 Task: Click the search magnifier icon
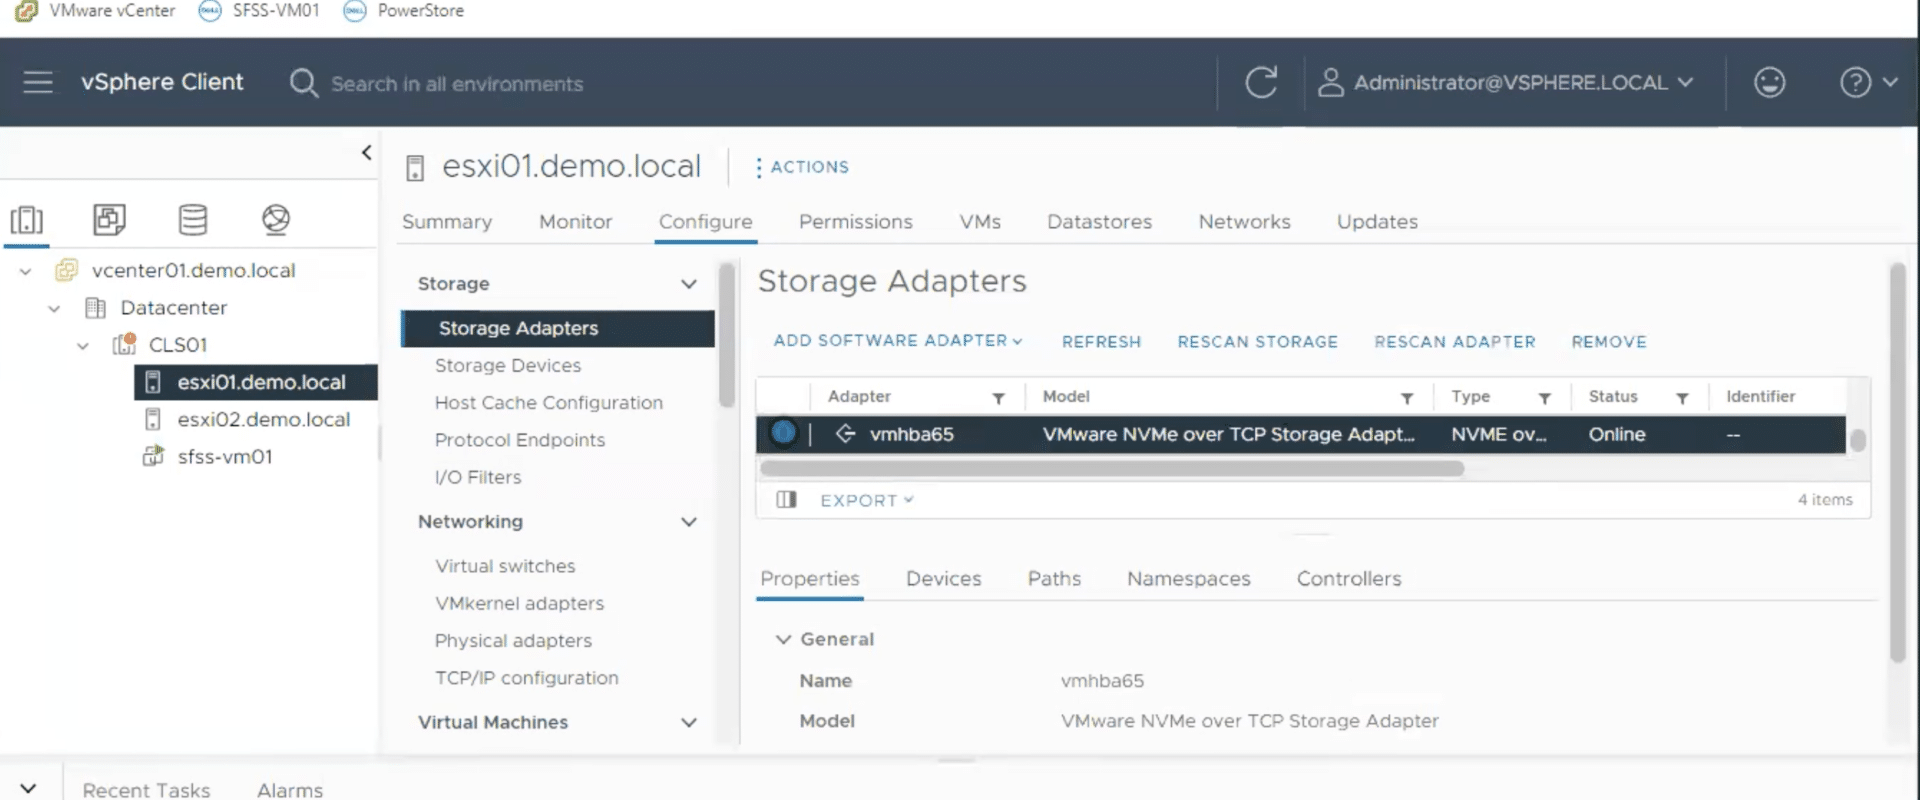pos(303,83)
